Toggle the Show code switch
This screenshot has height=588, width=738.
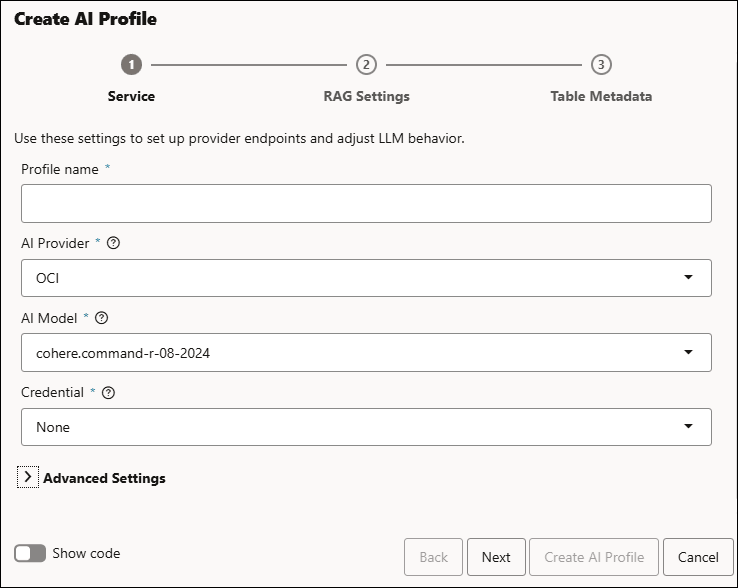(x=30, y=553)
